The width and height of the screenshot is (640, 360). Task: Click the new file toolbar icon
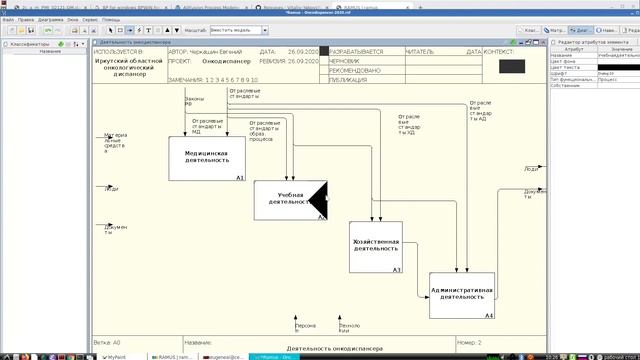[x=12, y=30]
